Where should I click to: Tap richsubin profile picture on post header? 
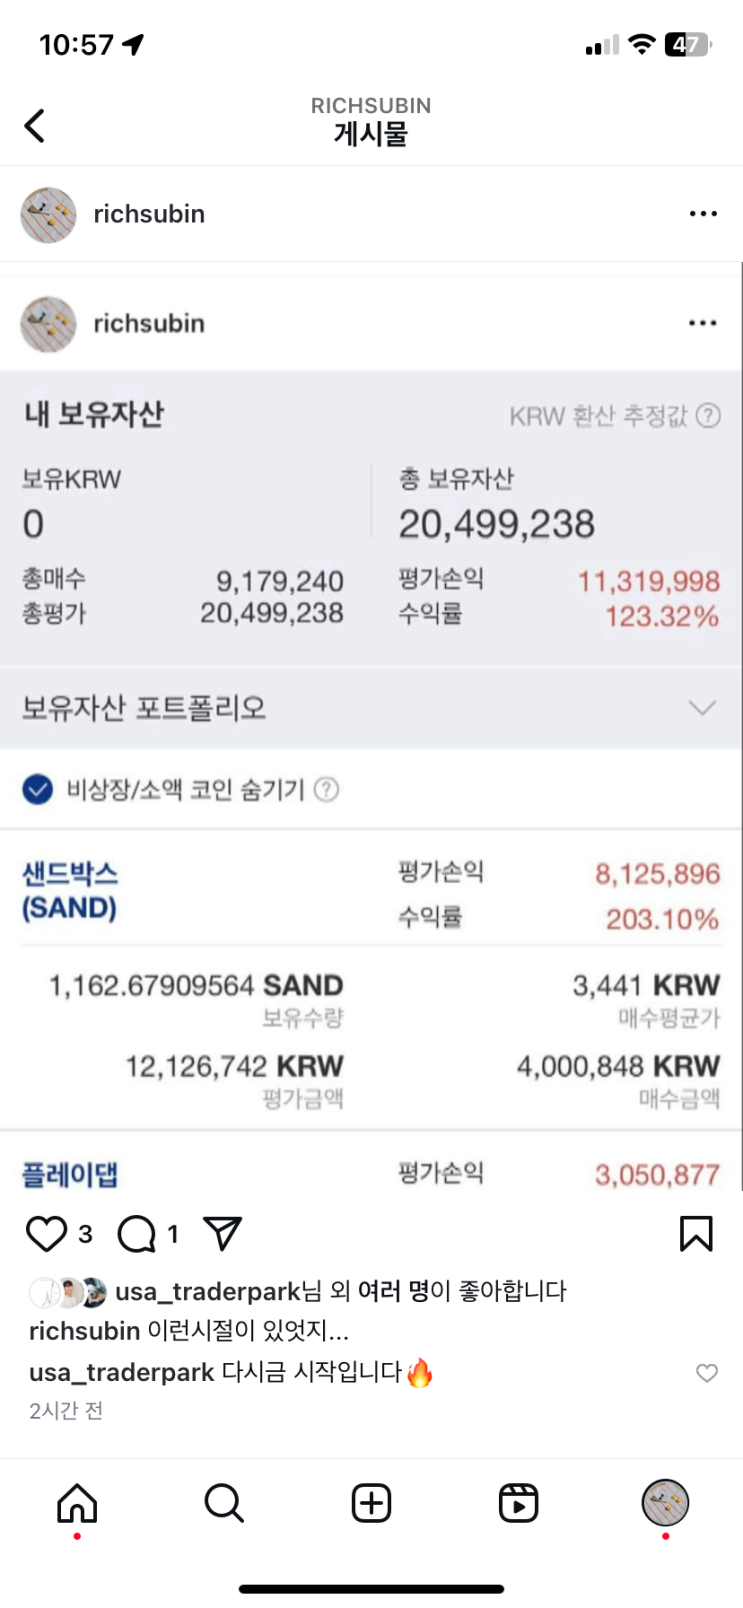(x=48, y=214)
